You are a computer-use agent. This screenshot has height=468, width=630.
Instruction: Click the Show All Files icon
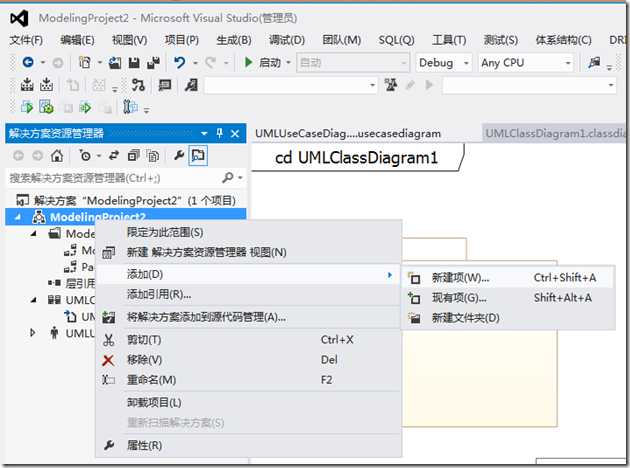coord(153,155)
